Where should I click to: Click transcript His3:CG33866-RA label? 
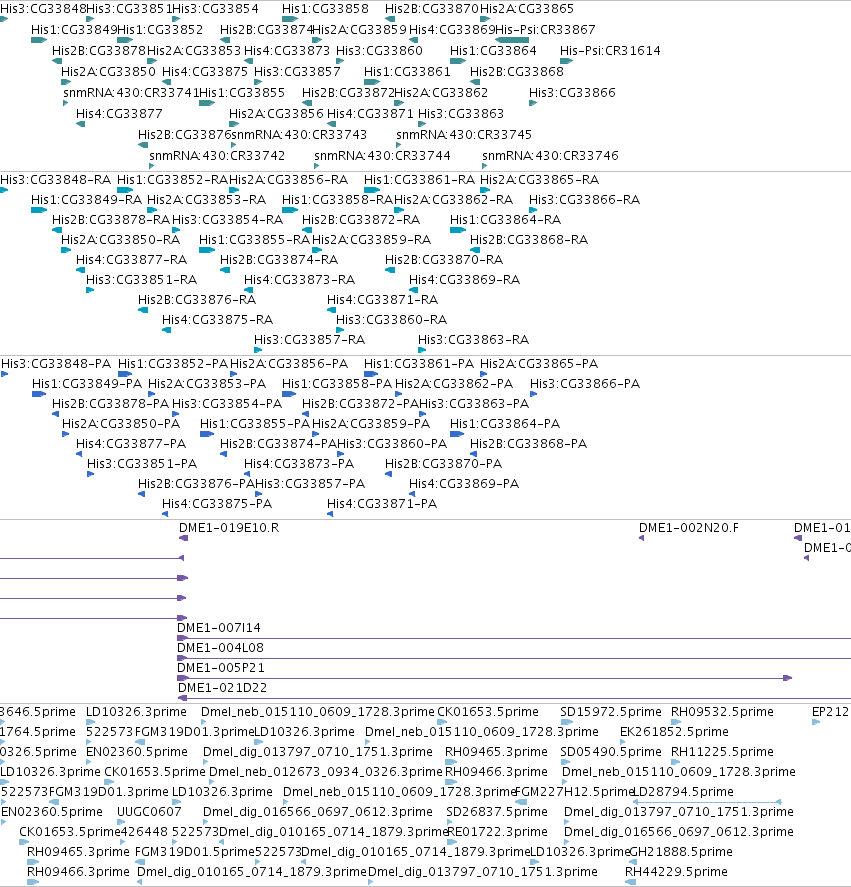click(x=584, y=199)
